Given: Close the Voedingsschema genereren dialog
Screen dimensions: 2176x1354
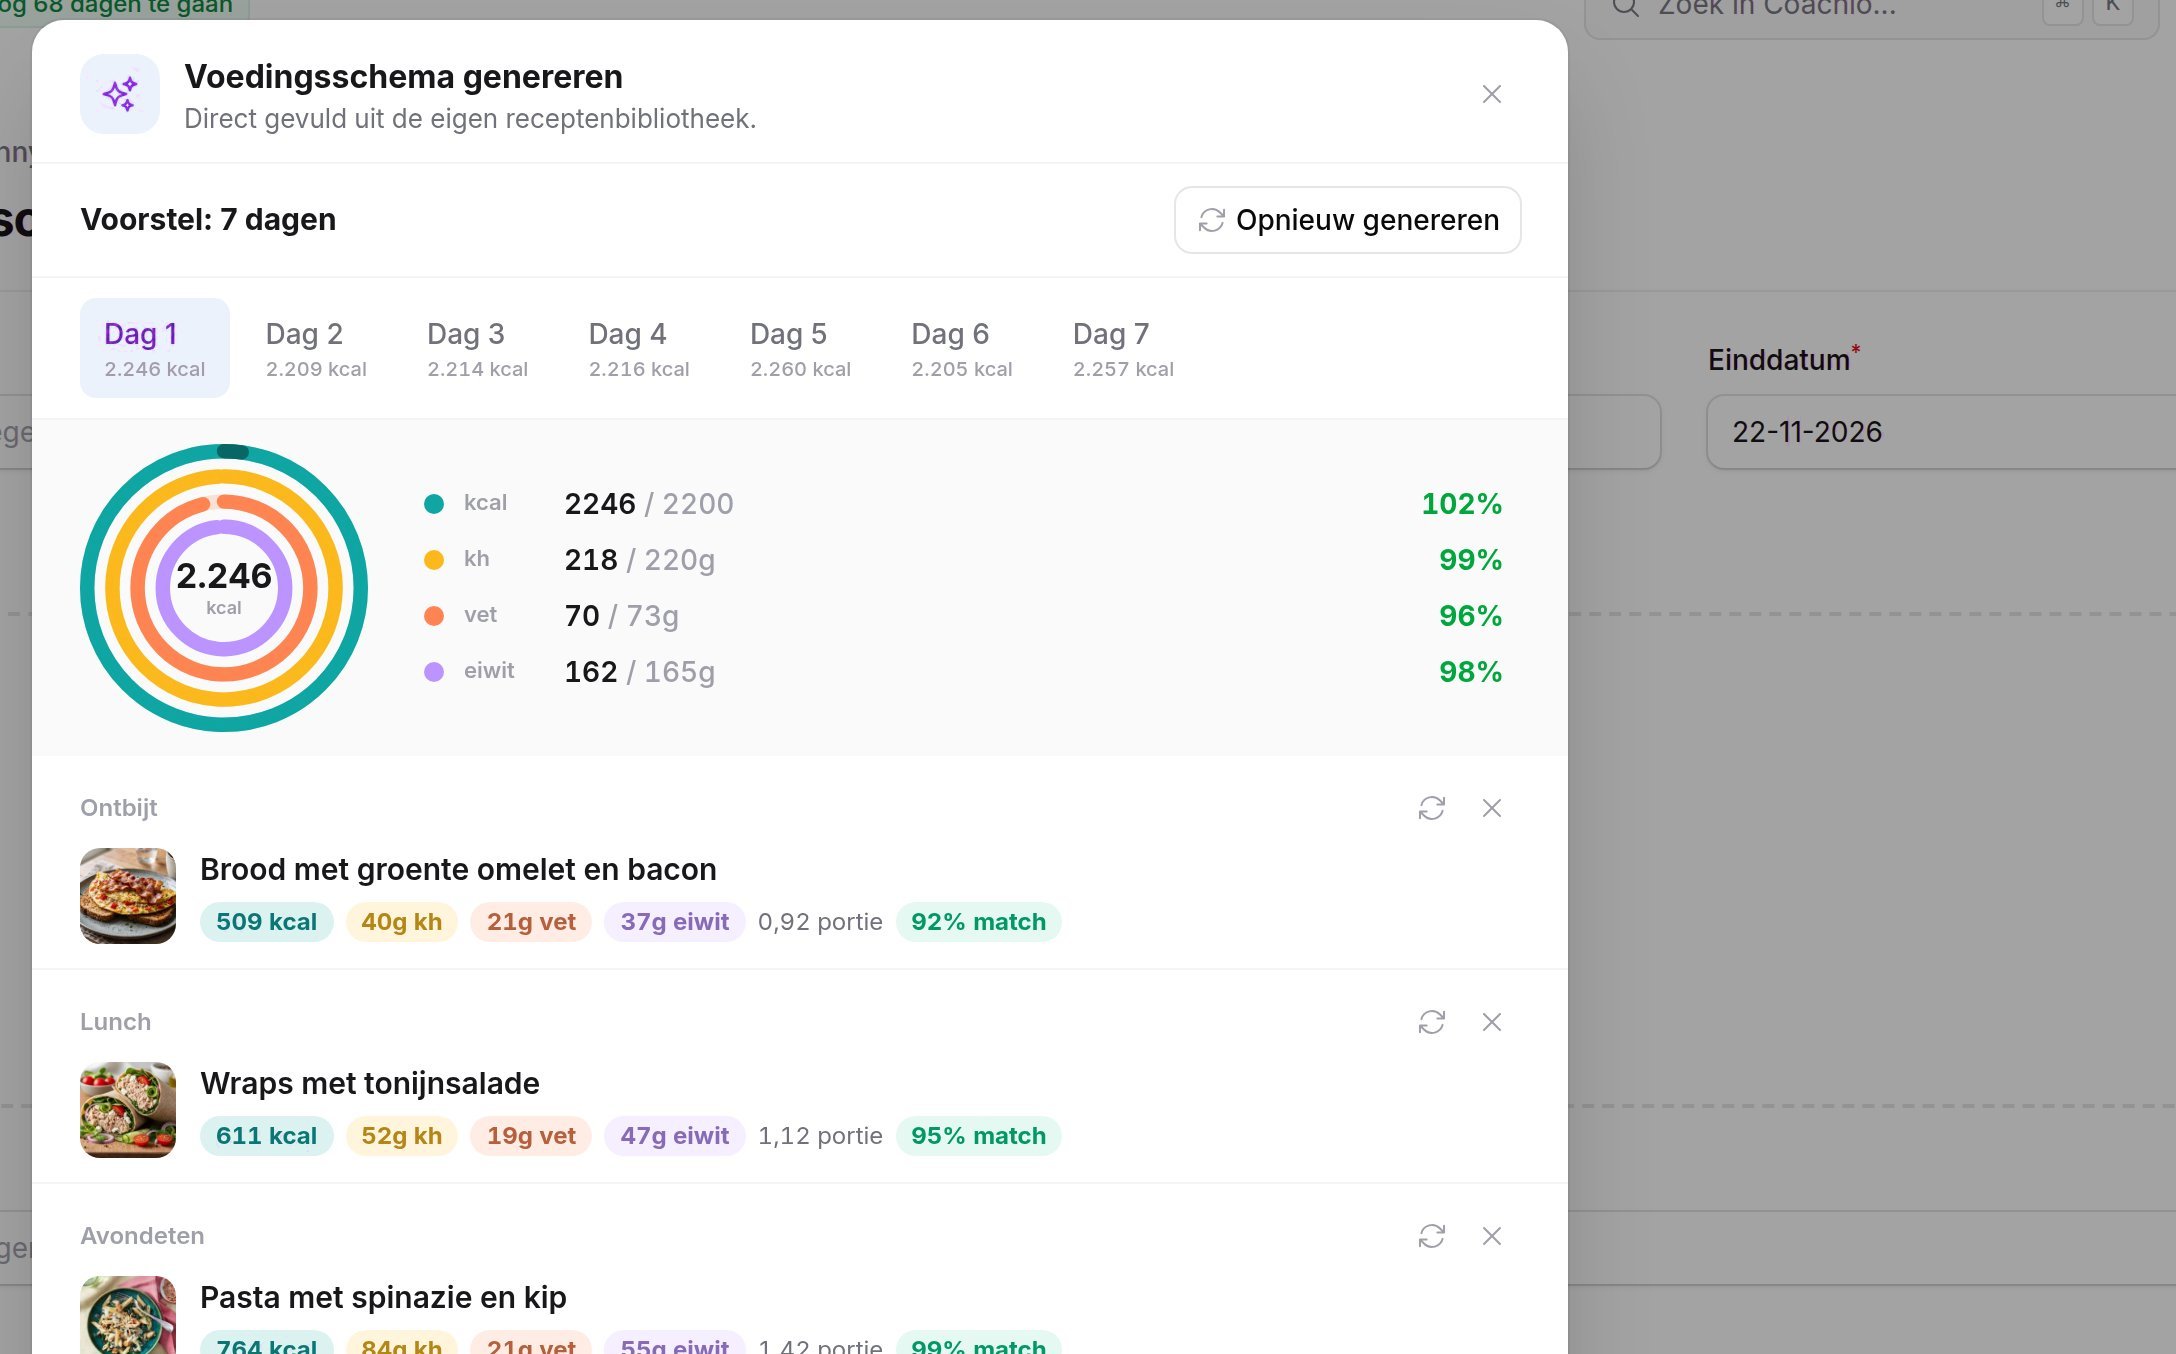Looking at the screenshot, I should (1491, 94).
